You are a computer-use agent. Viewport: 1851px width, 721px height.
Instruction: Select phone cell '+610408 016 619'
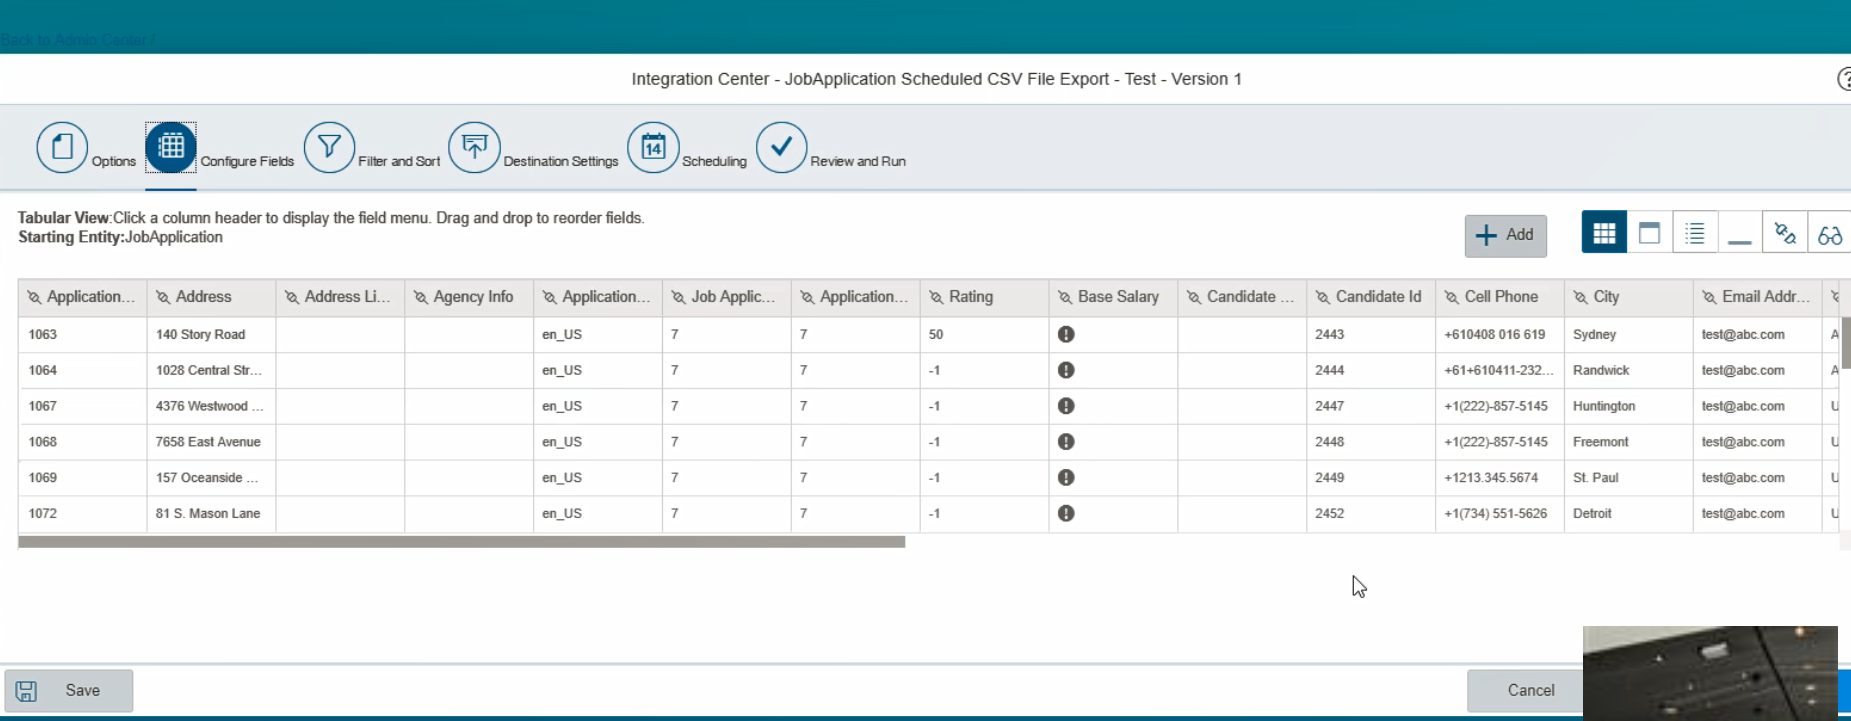coord(1501,334)
